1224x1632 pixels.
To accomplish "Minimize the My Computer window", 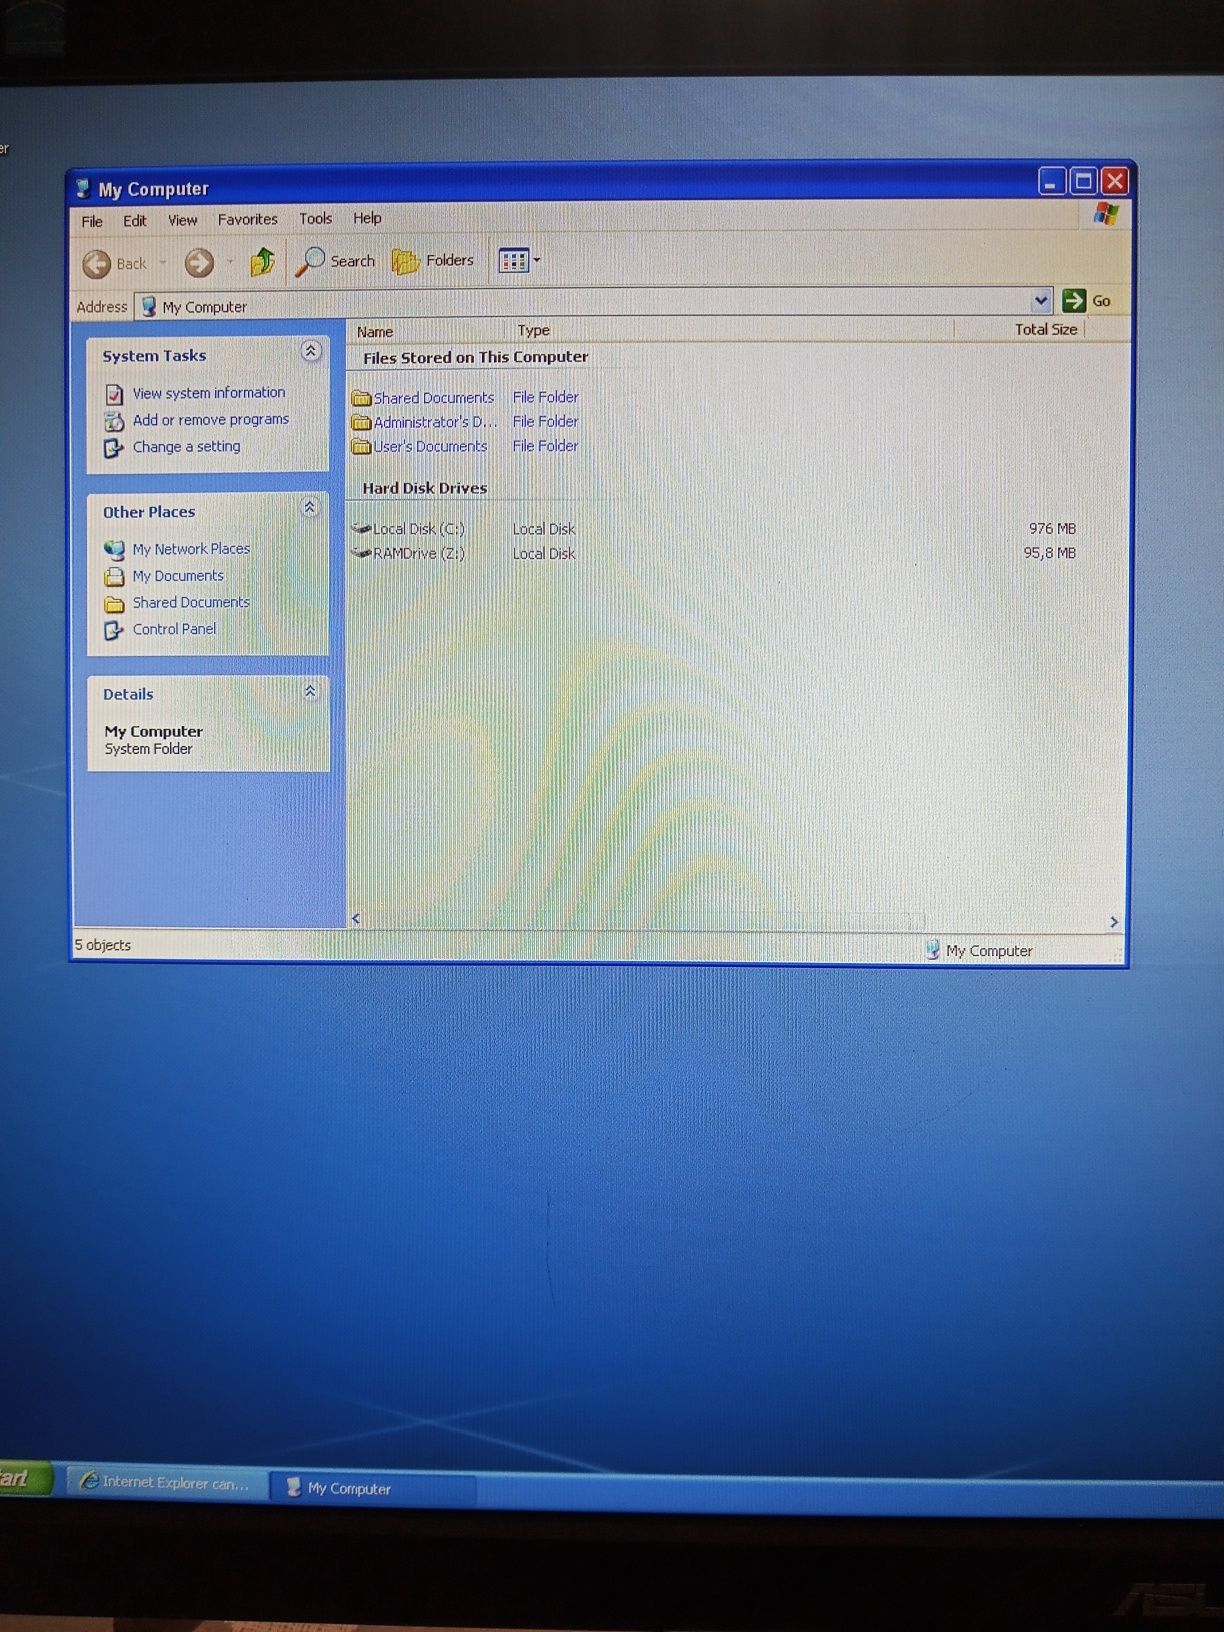I will pyautogui.click(x=1051, y=182).
